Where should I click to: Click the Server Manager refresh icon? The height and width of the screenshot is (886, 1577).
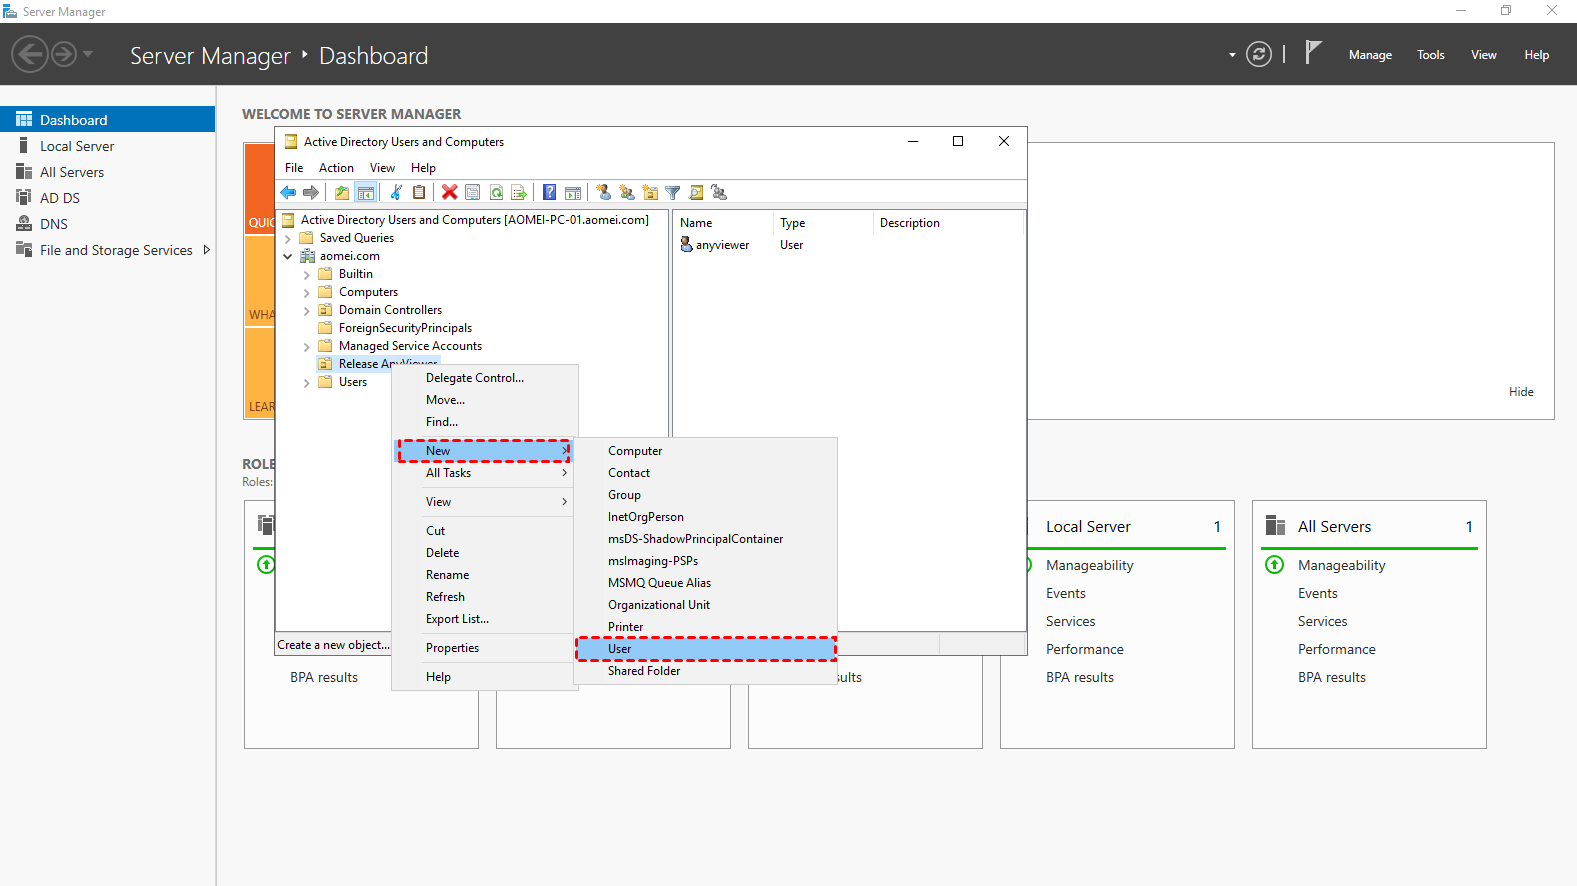coord(1259,55)
